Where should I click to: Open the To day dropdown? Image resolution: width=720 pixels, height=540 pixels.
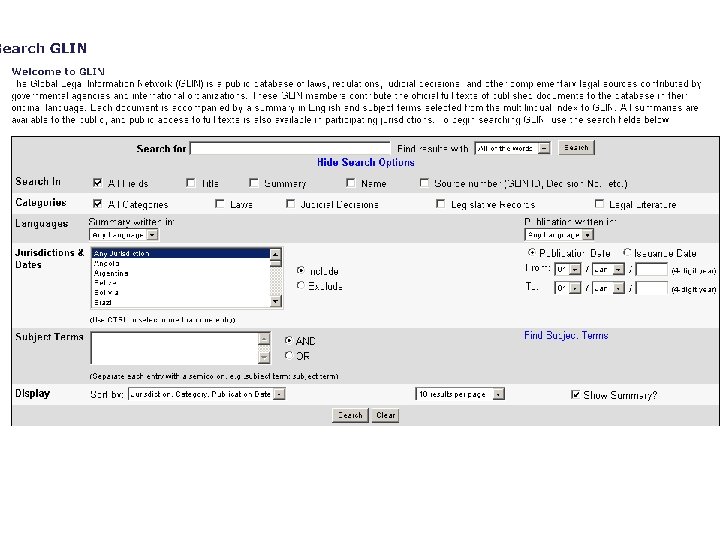pos(568,288)
